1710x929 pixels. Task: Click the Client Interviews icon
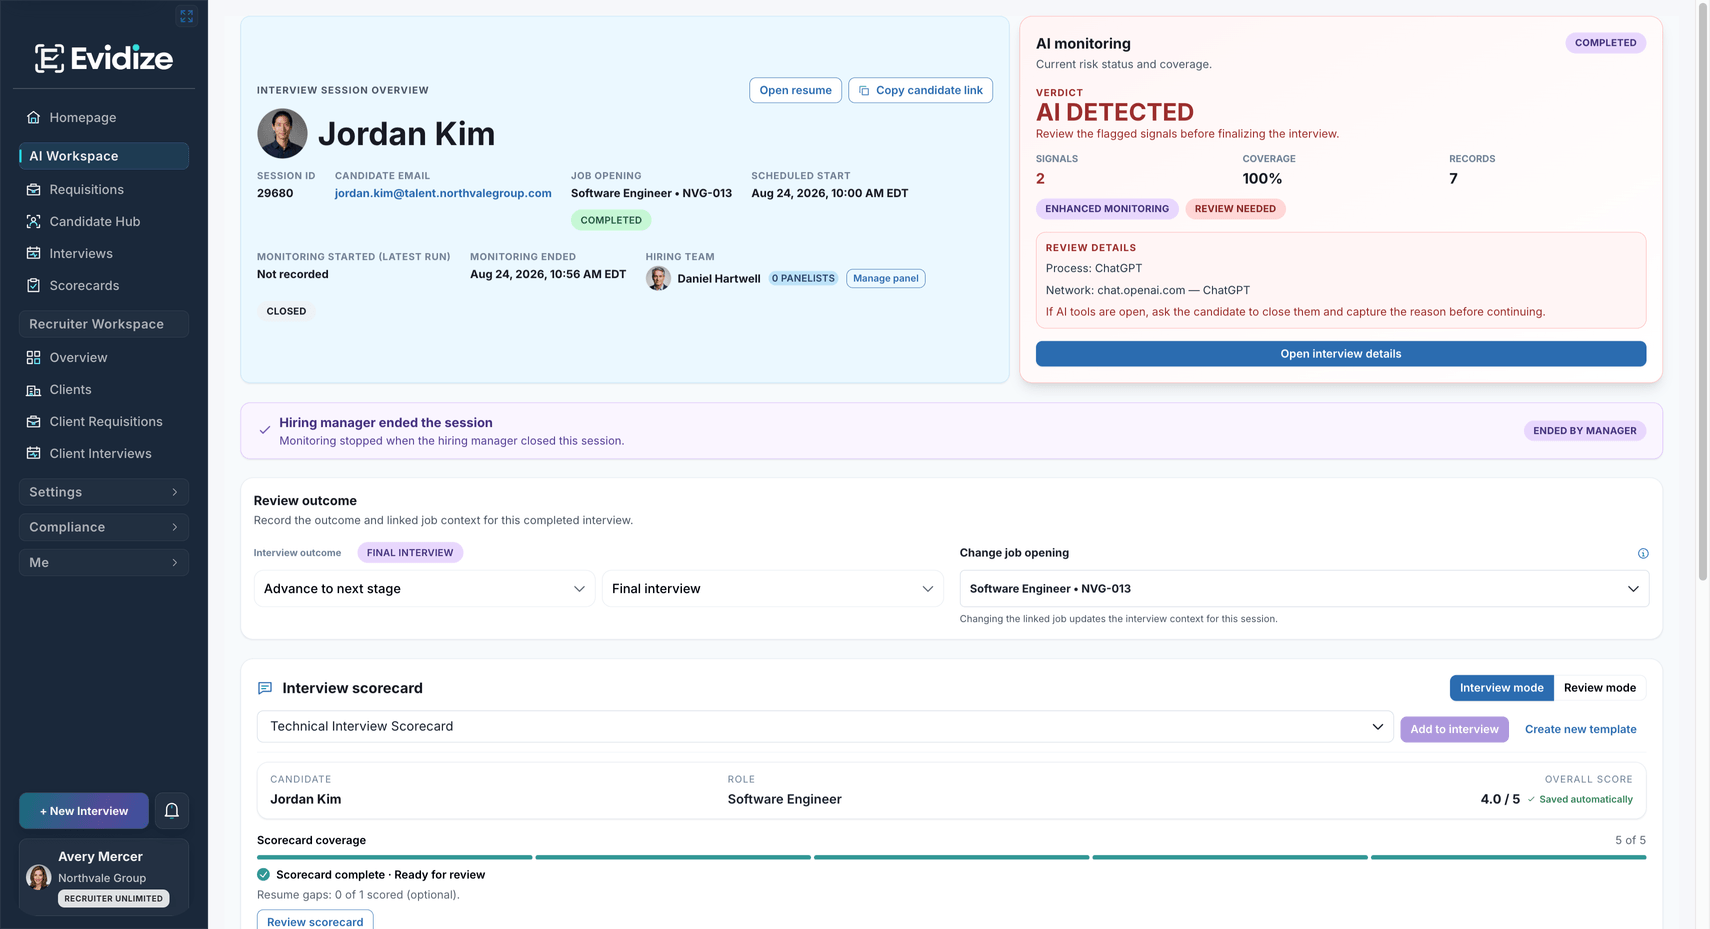click(34, 453)
